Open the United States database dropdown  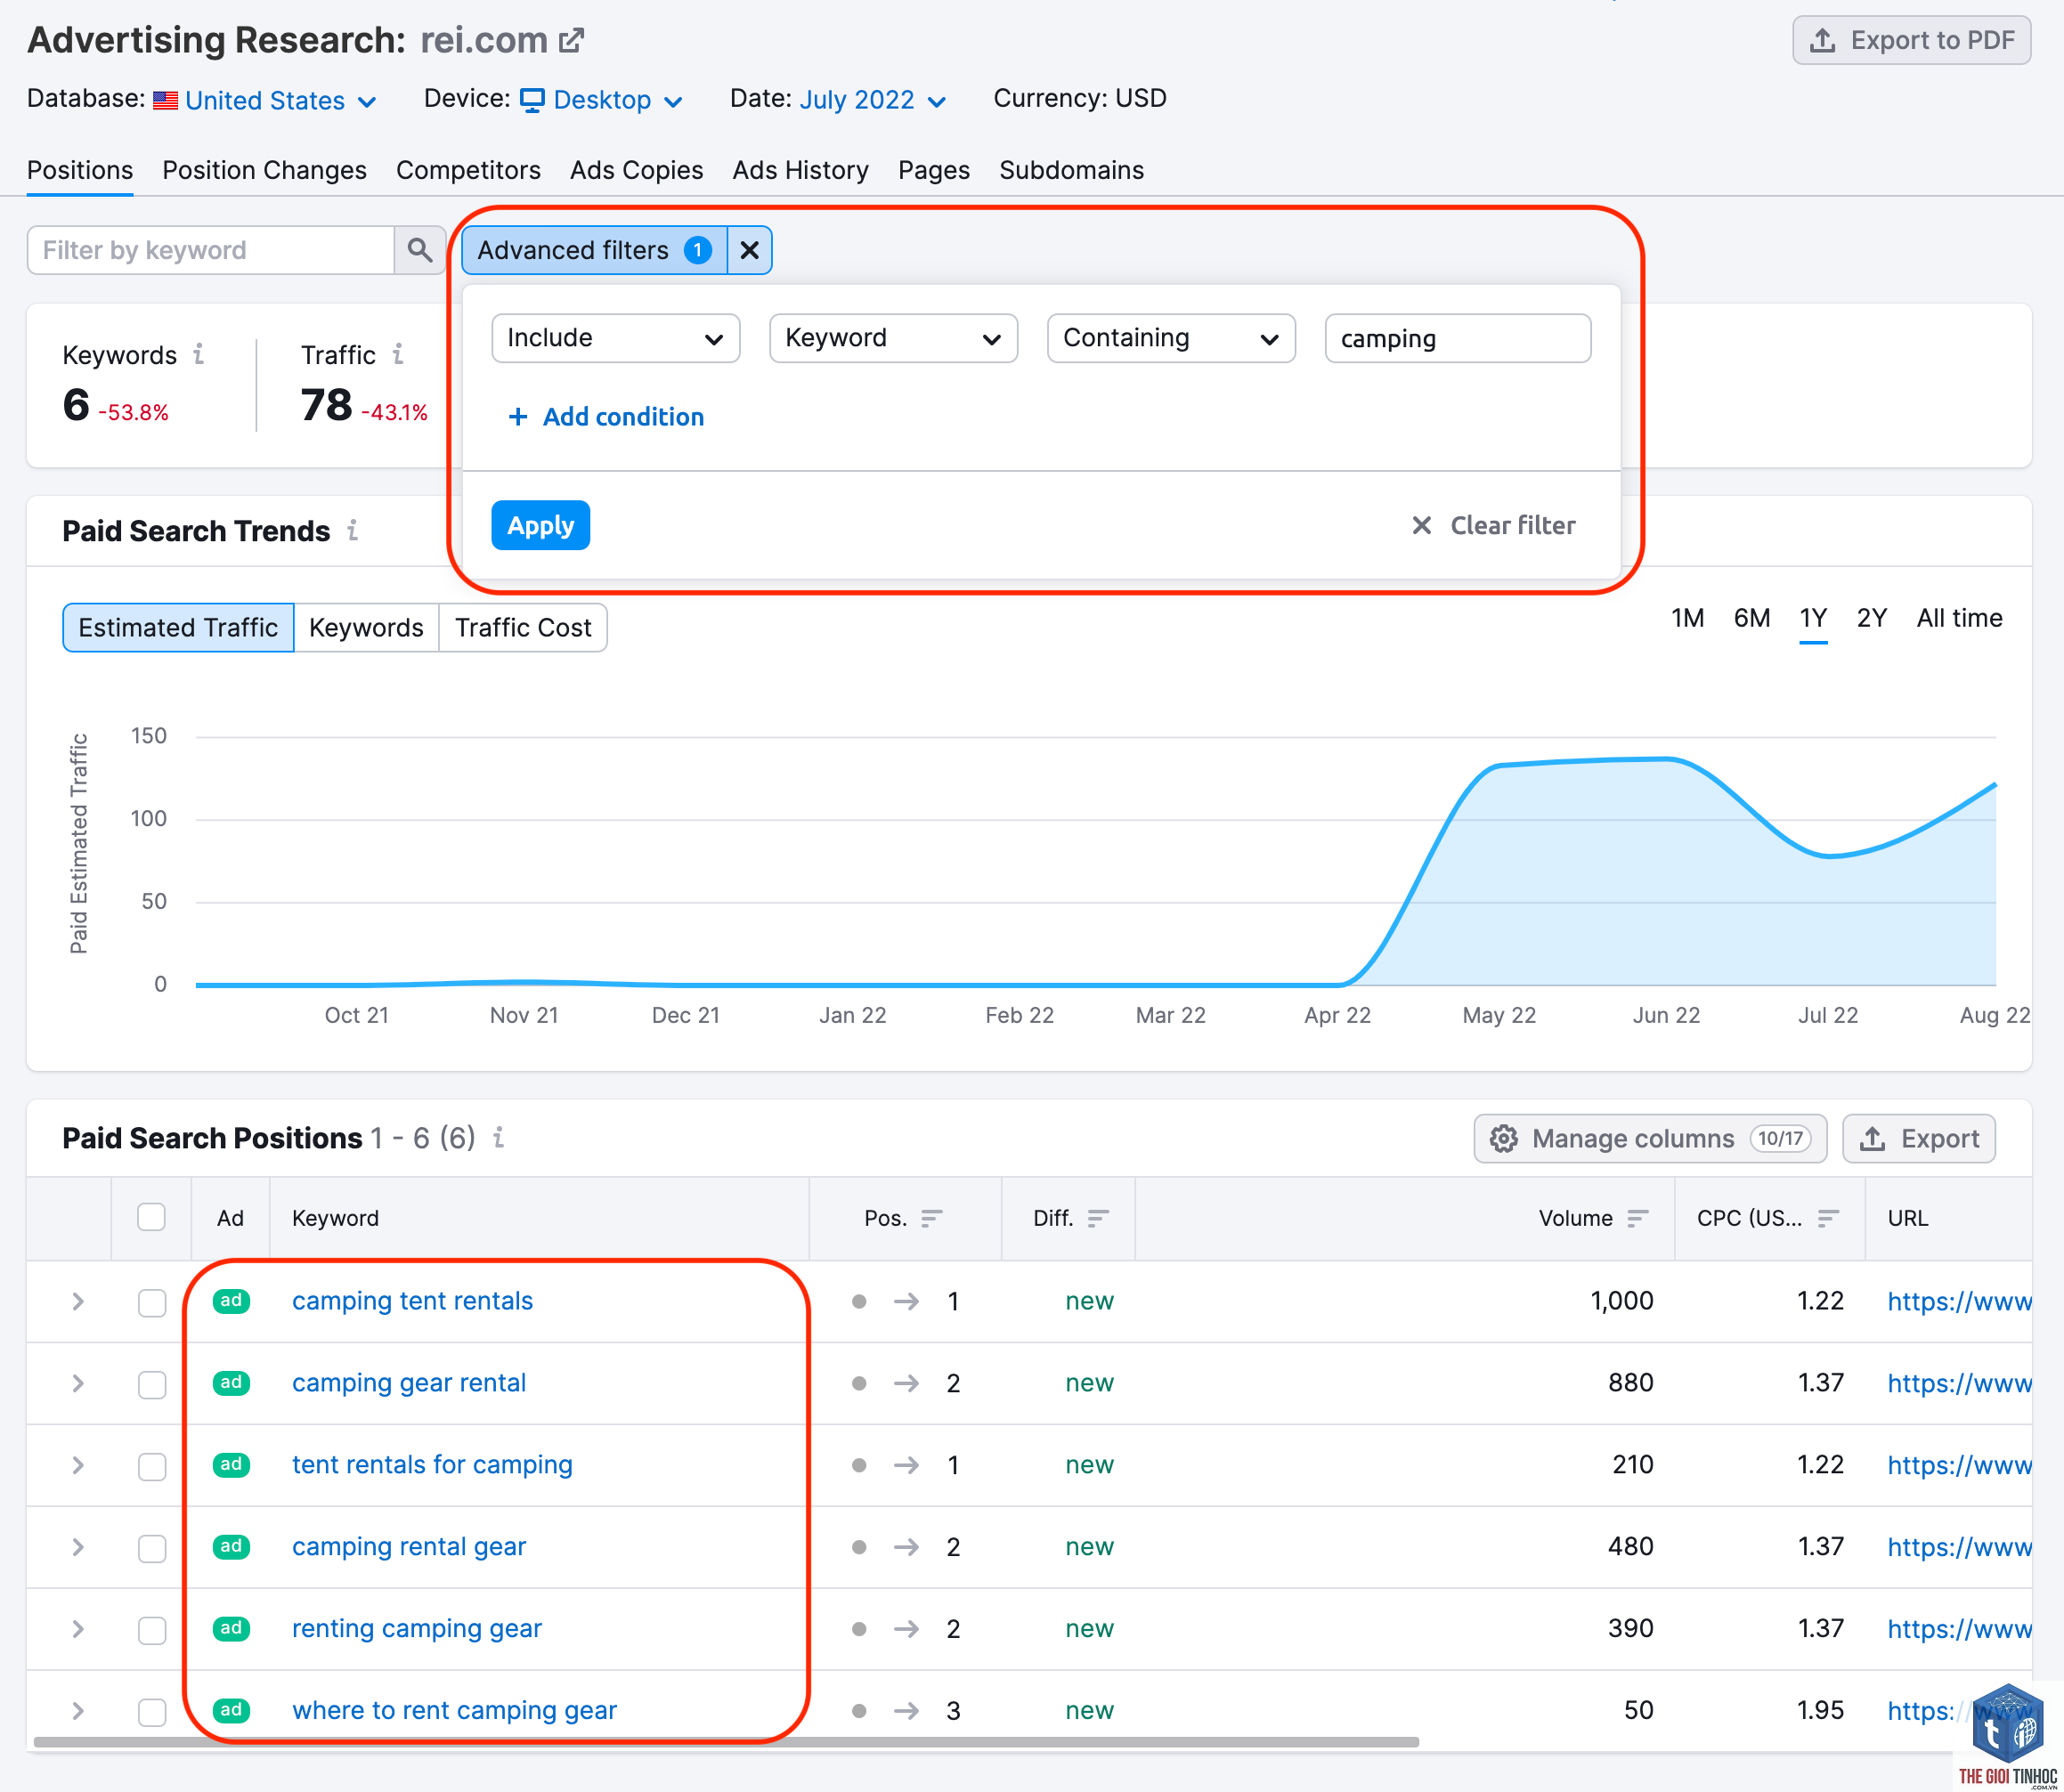265,100
